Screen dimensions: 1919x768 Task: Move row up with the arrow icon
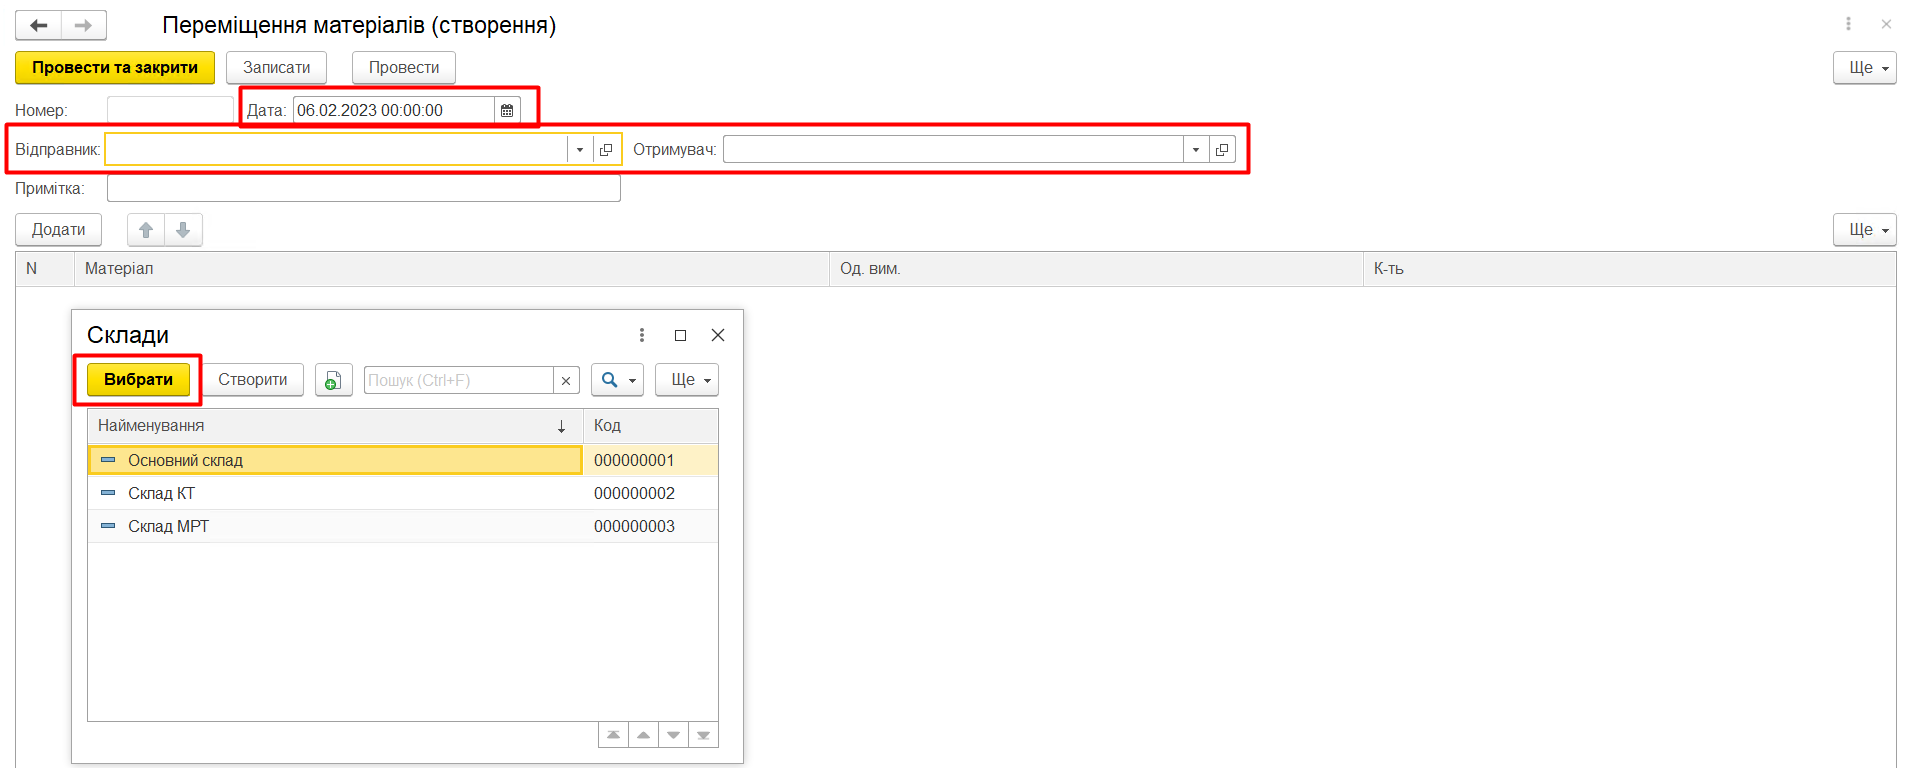[146, 230]
